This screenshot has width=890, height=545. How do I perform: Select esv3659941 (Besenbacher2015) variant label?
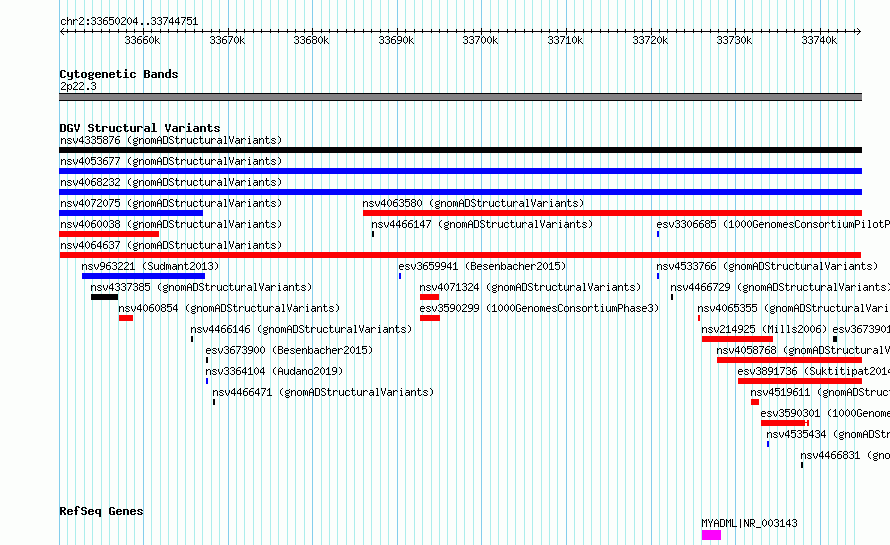(x=482, y=266)
